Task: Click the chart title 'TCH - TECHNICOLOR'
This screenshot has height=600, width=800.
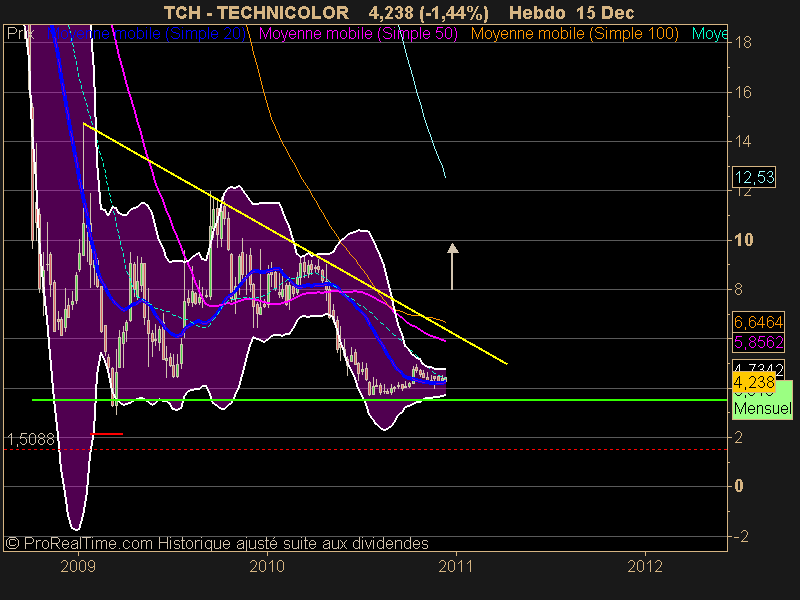Action: point(256,12)
